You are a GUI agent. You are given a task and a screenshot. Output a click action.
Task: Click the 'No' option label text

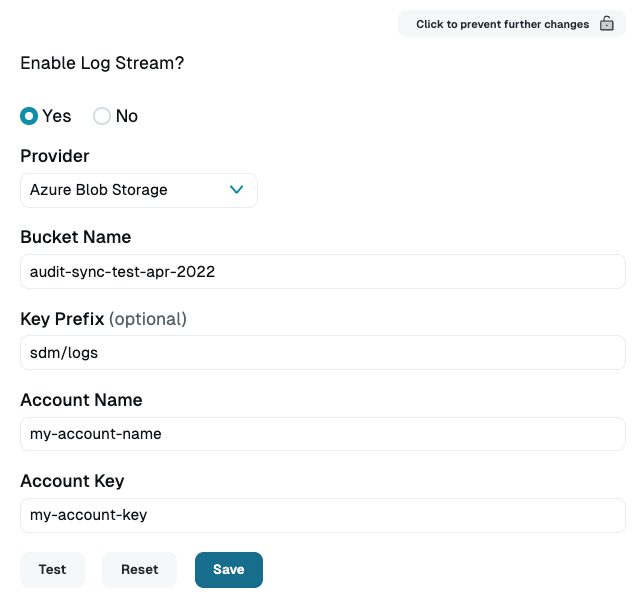(x=127, y=116)
